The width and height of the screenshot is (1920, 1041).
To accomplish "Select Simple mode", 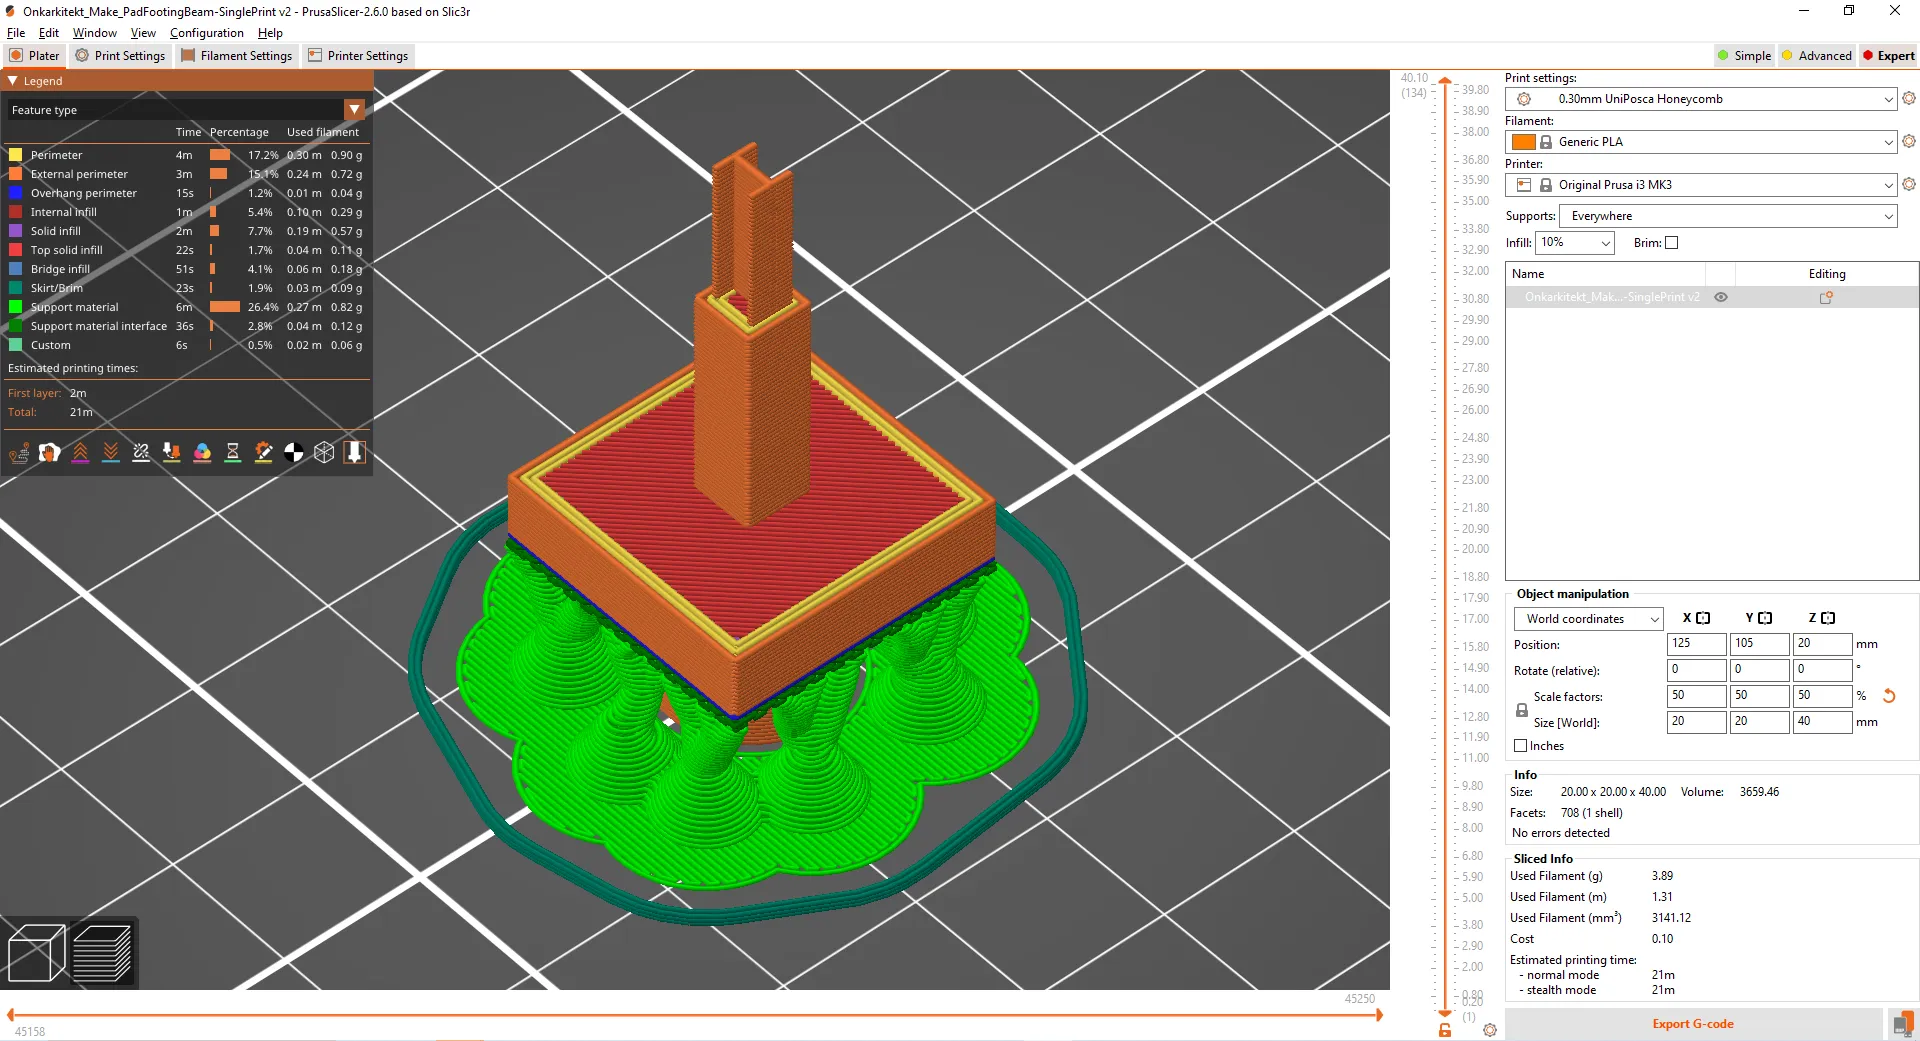I will pyautogui.click(x=1744, y=56).
